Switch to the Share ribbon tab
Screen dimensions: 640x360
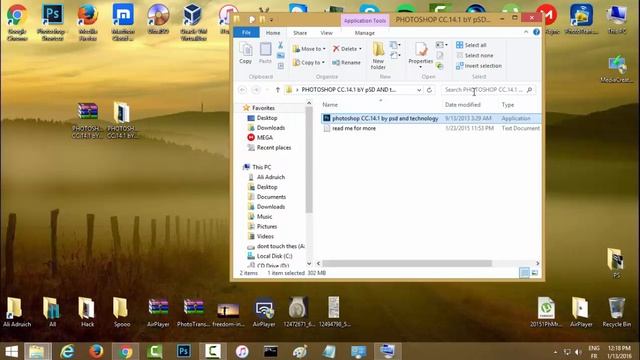point(300,33)
